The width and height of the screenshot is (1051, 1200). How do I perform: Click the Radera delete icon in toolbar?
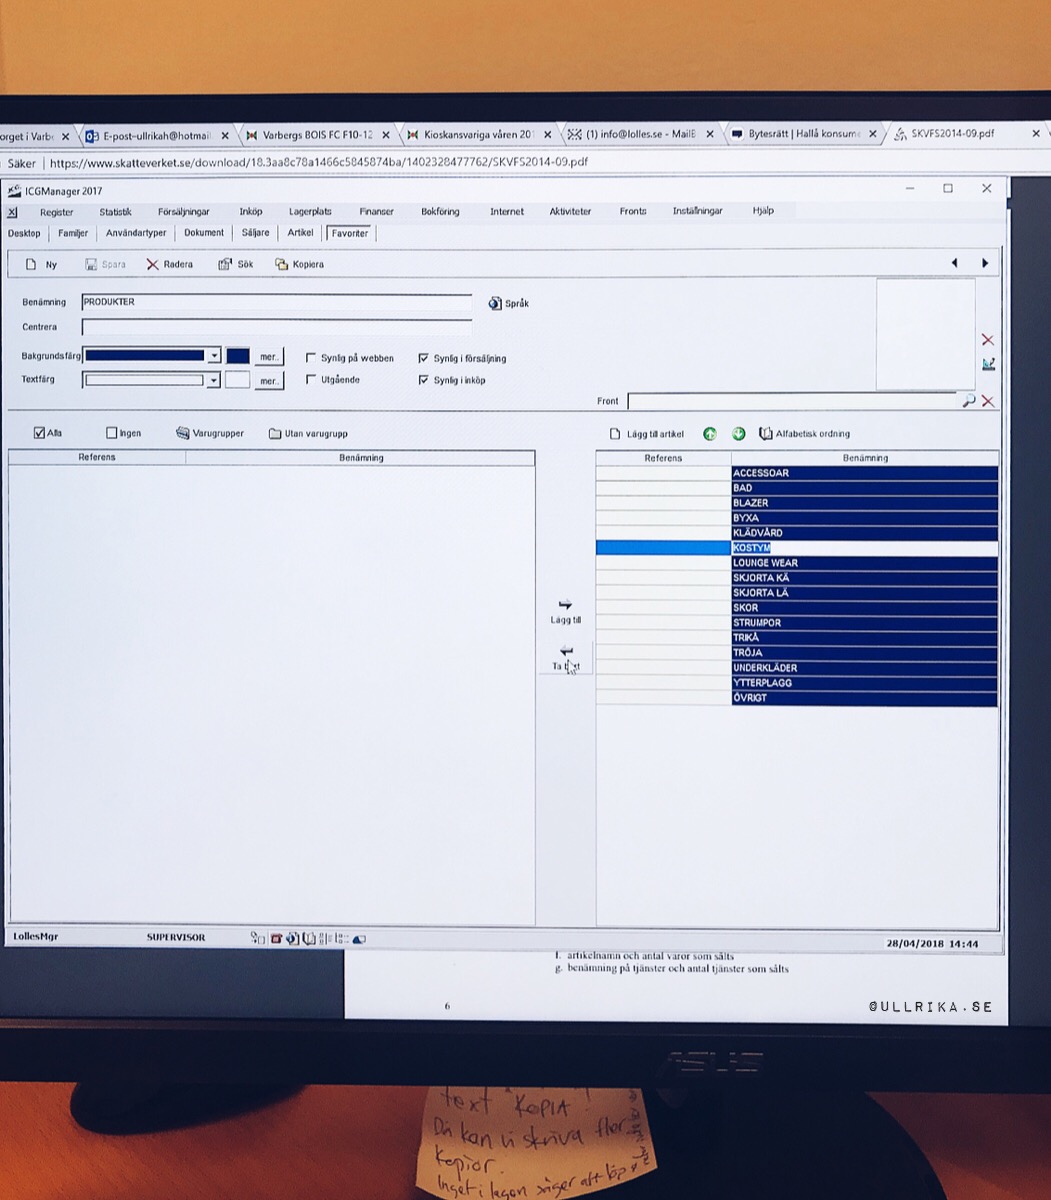click(x=152, y=265)
